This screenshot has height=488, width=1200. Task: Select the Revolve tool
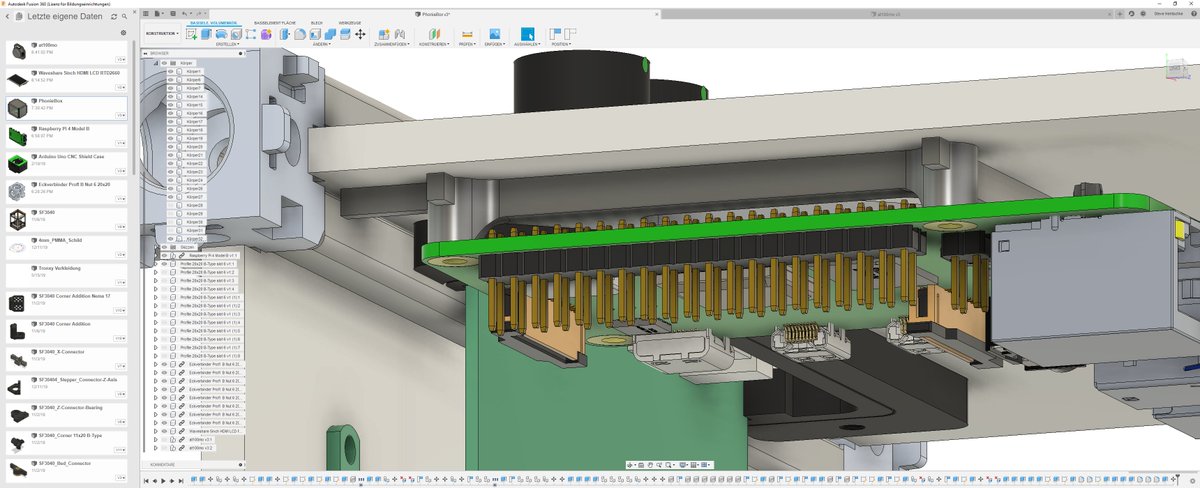coord(221,34)
